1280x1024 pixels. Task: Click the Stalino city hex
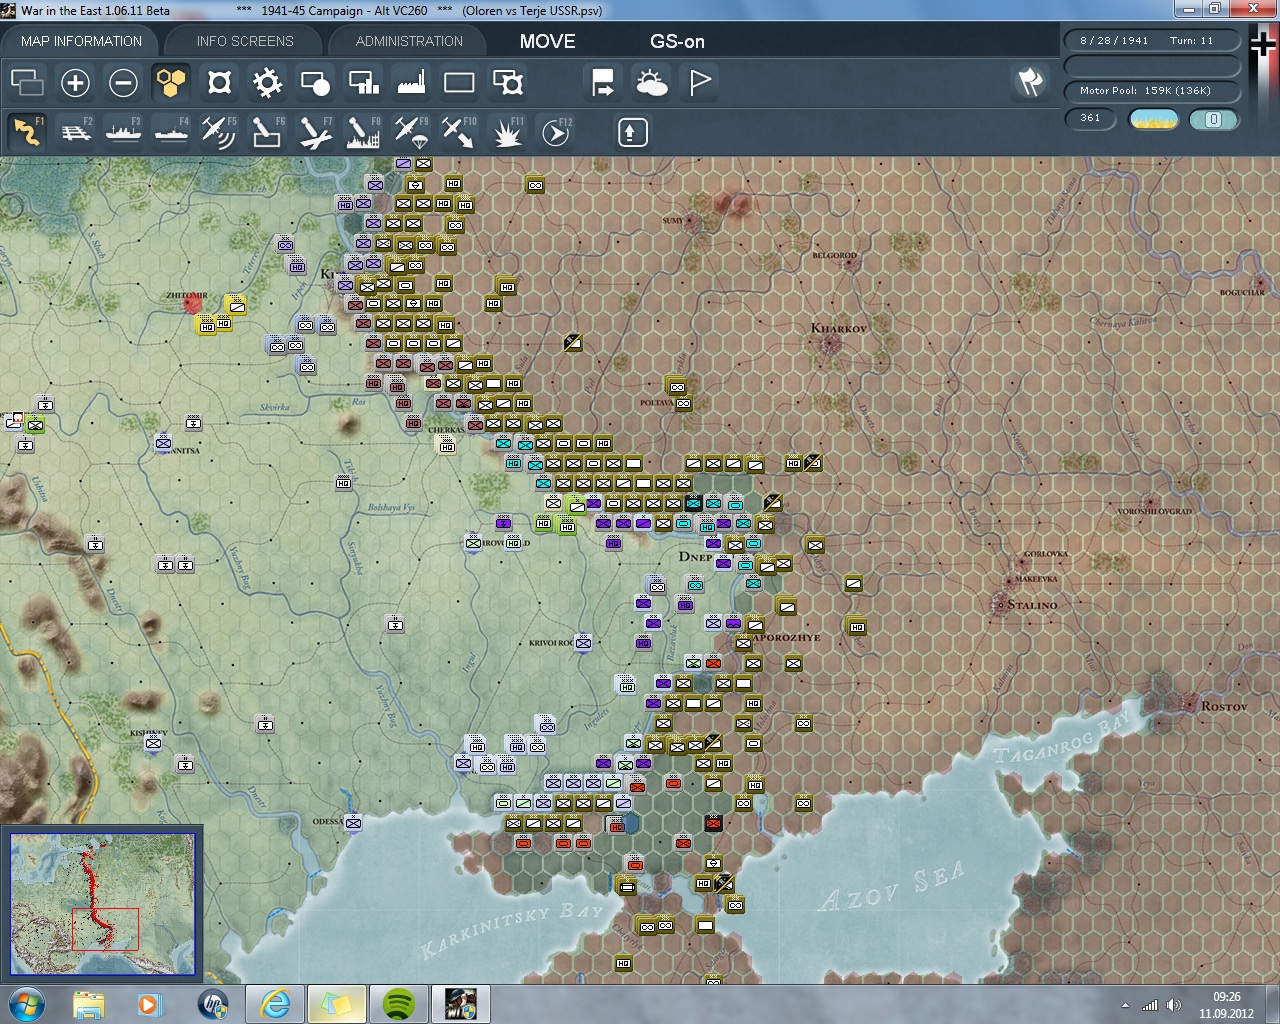1000,604
